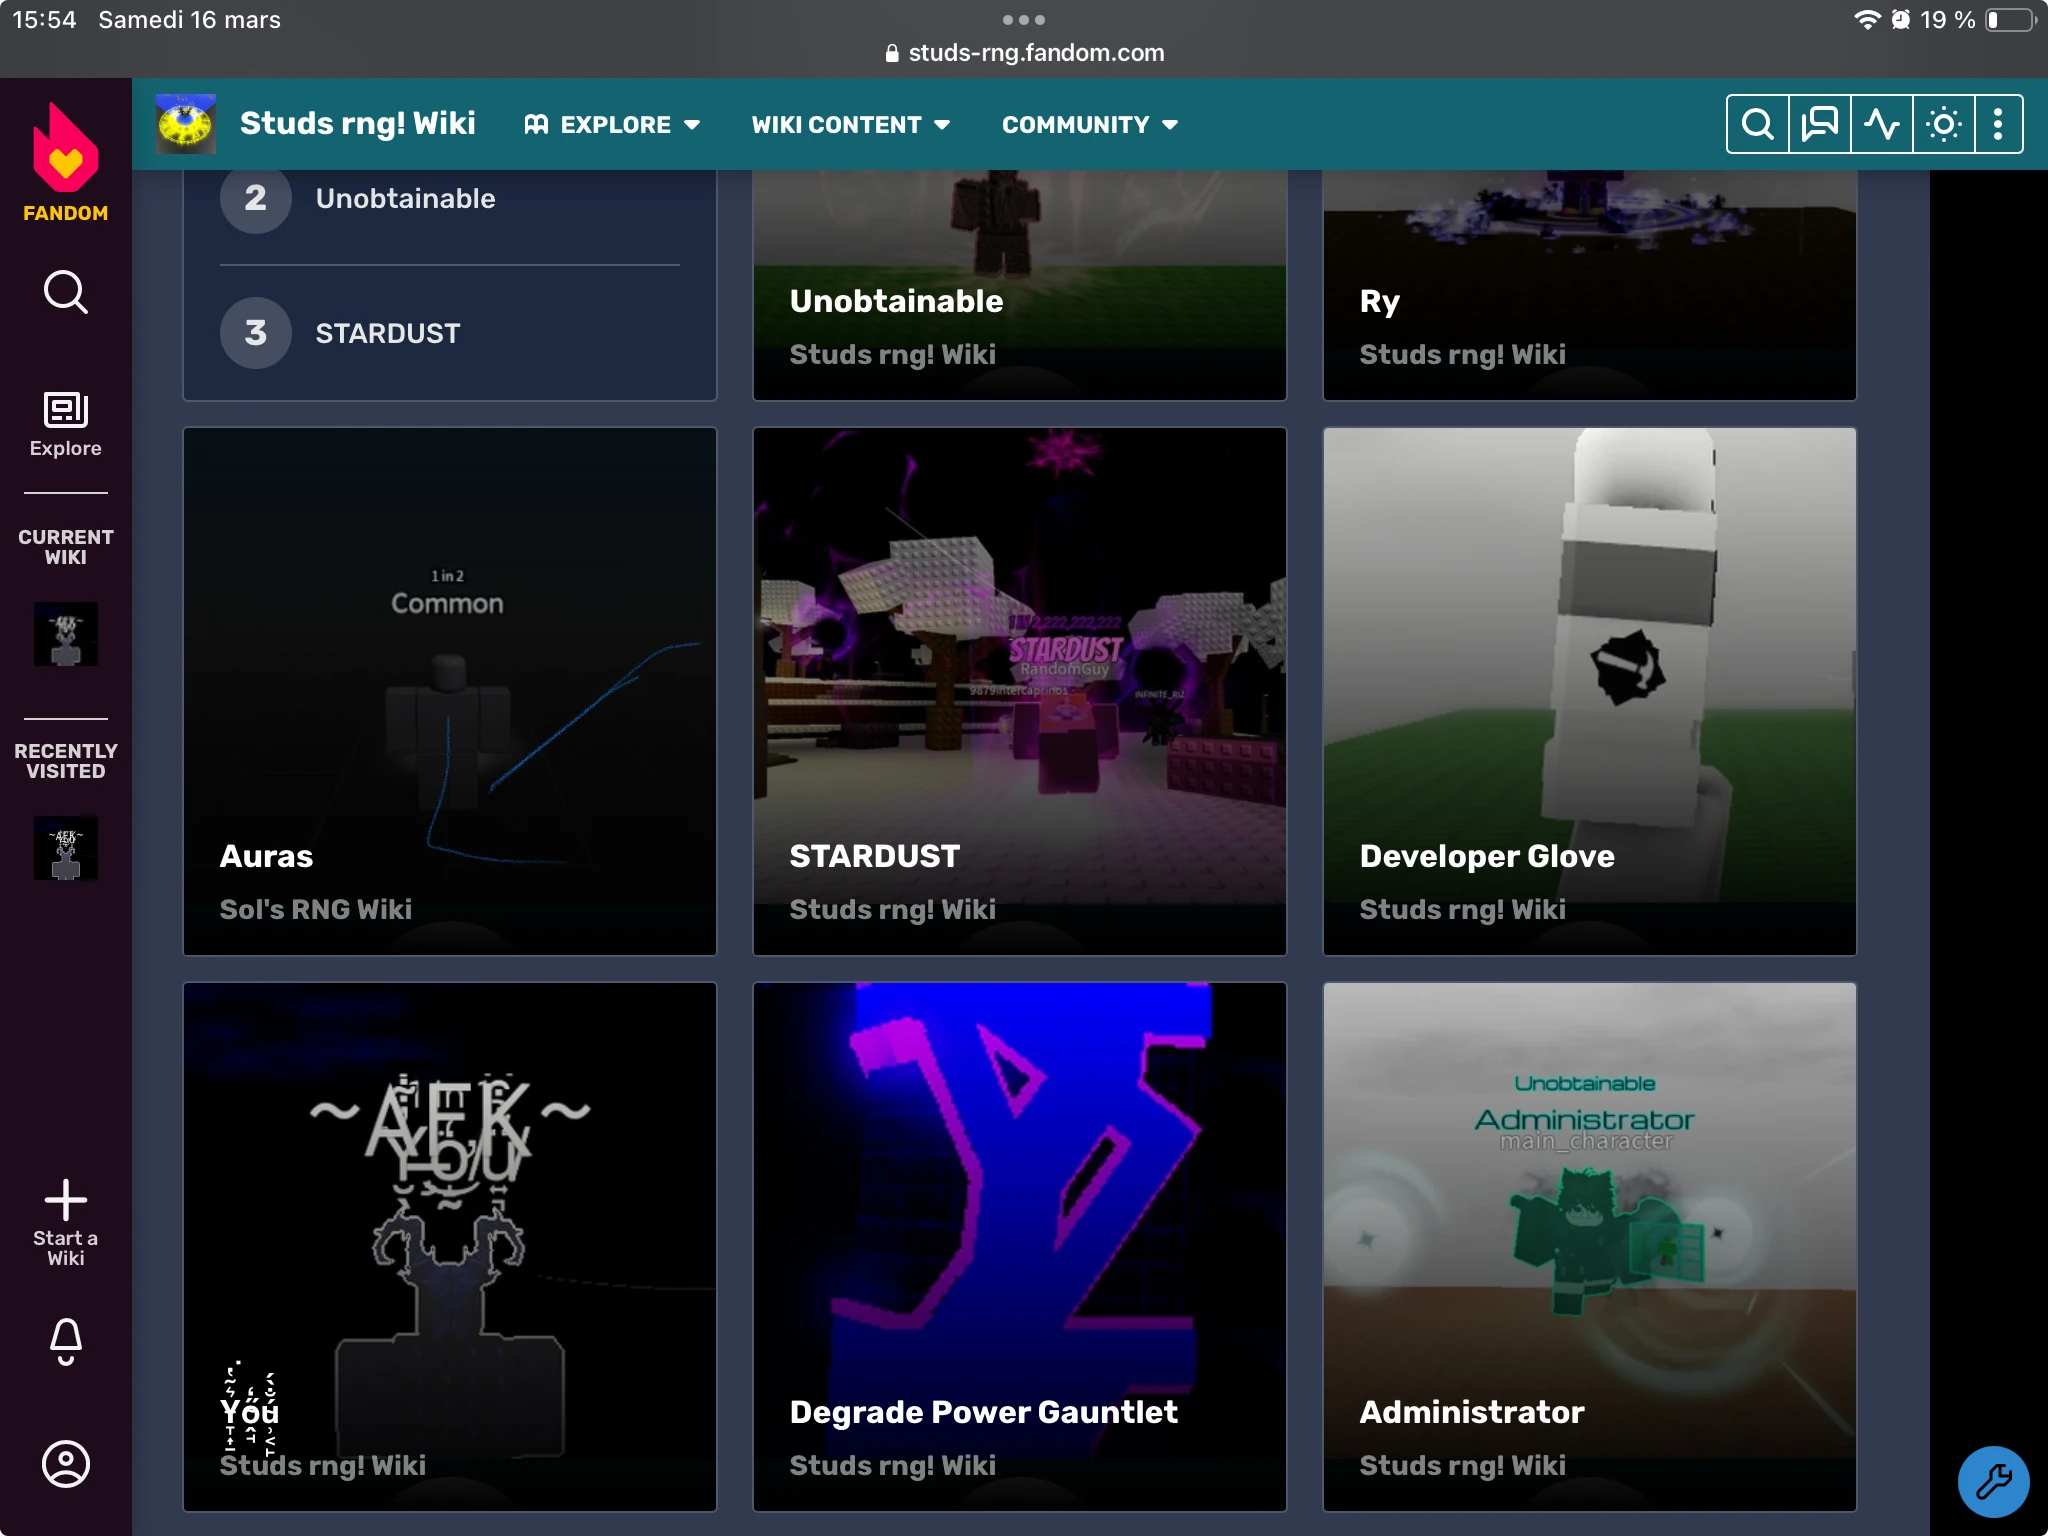Click the Studs rng! Wiki title

coord(357,123)
